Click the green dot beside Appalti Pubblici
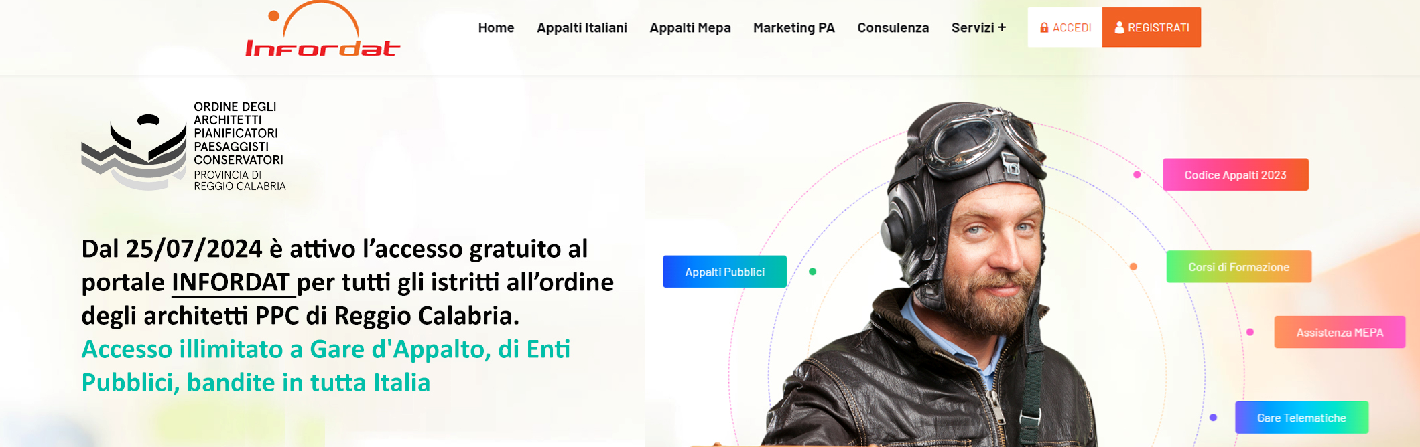 (812, 271)
